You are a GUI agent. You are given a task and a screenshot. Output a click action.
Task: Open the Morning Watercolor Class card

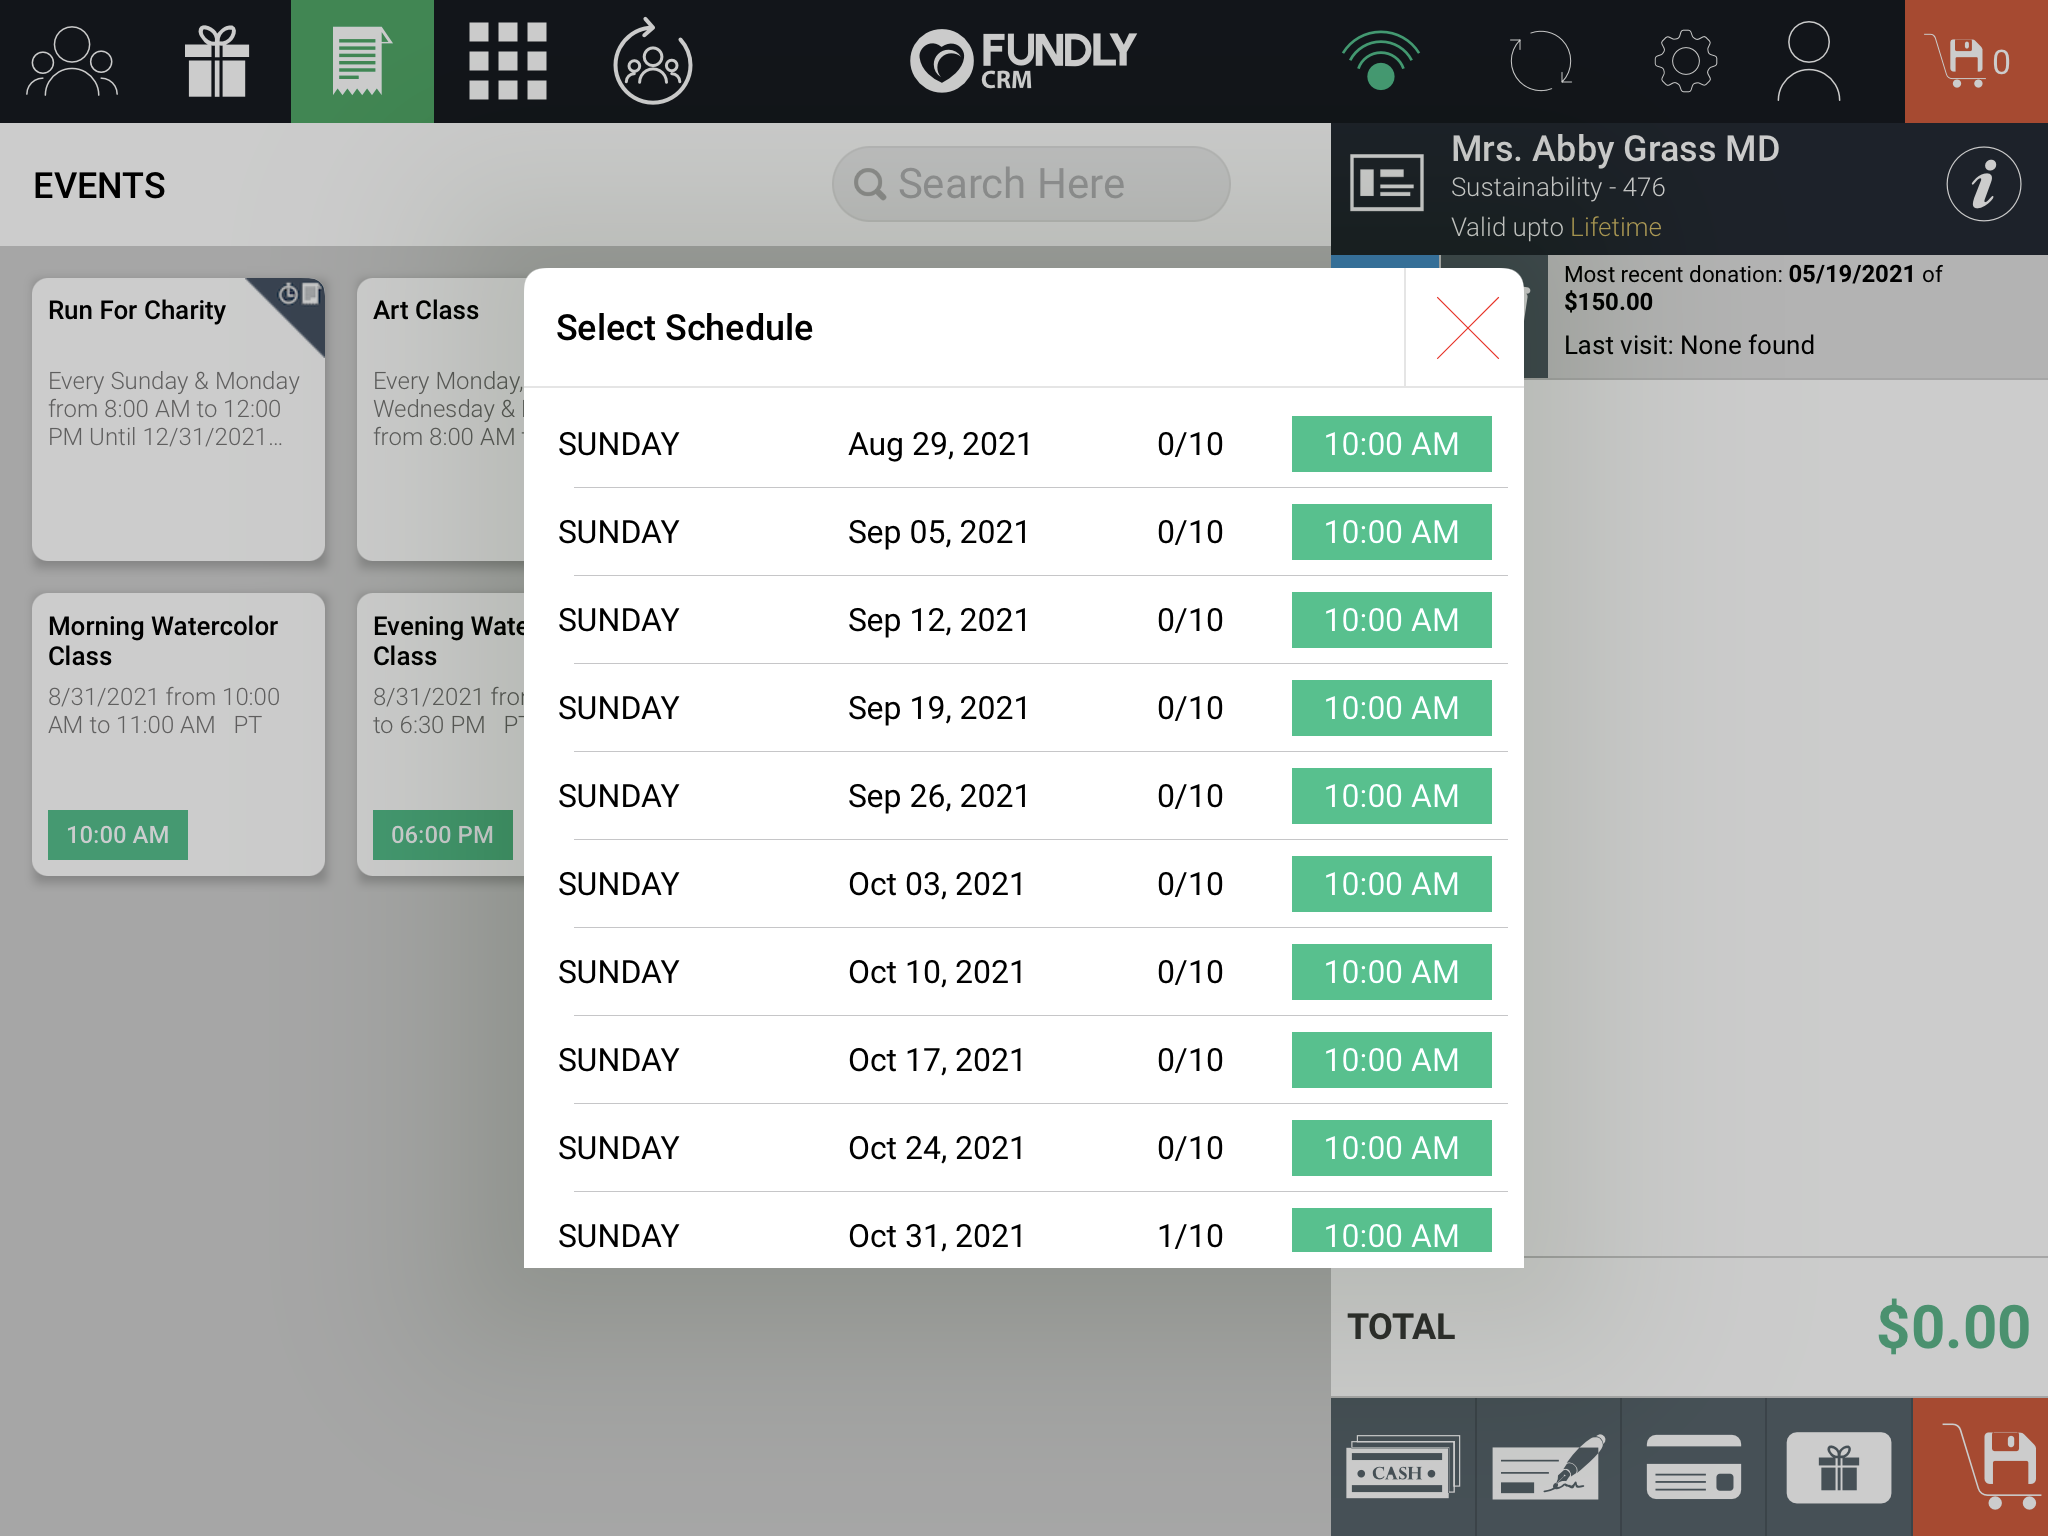pos(178,735)
